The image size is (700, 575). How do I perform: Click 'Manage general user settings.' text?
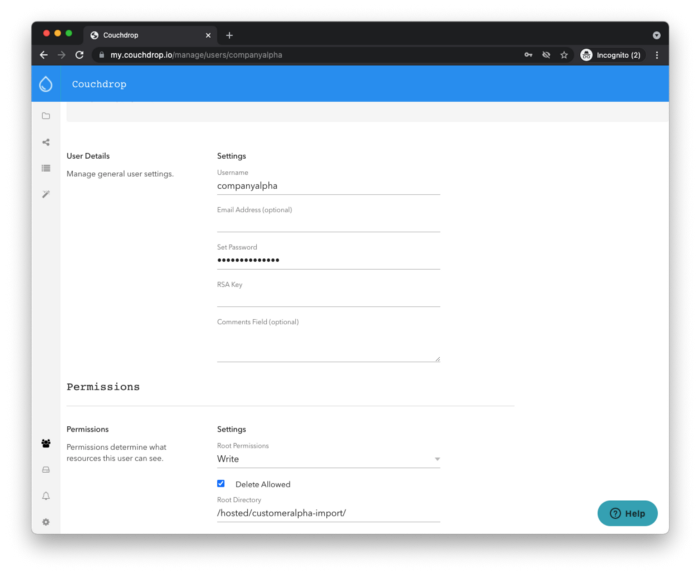pos(120,174)
